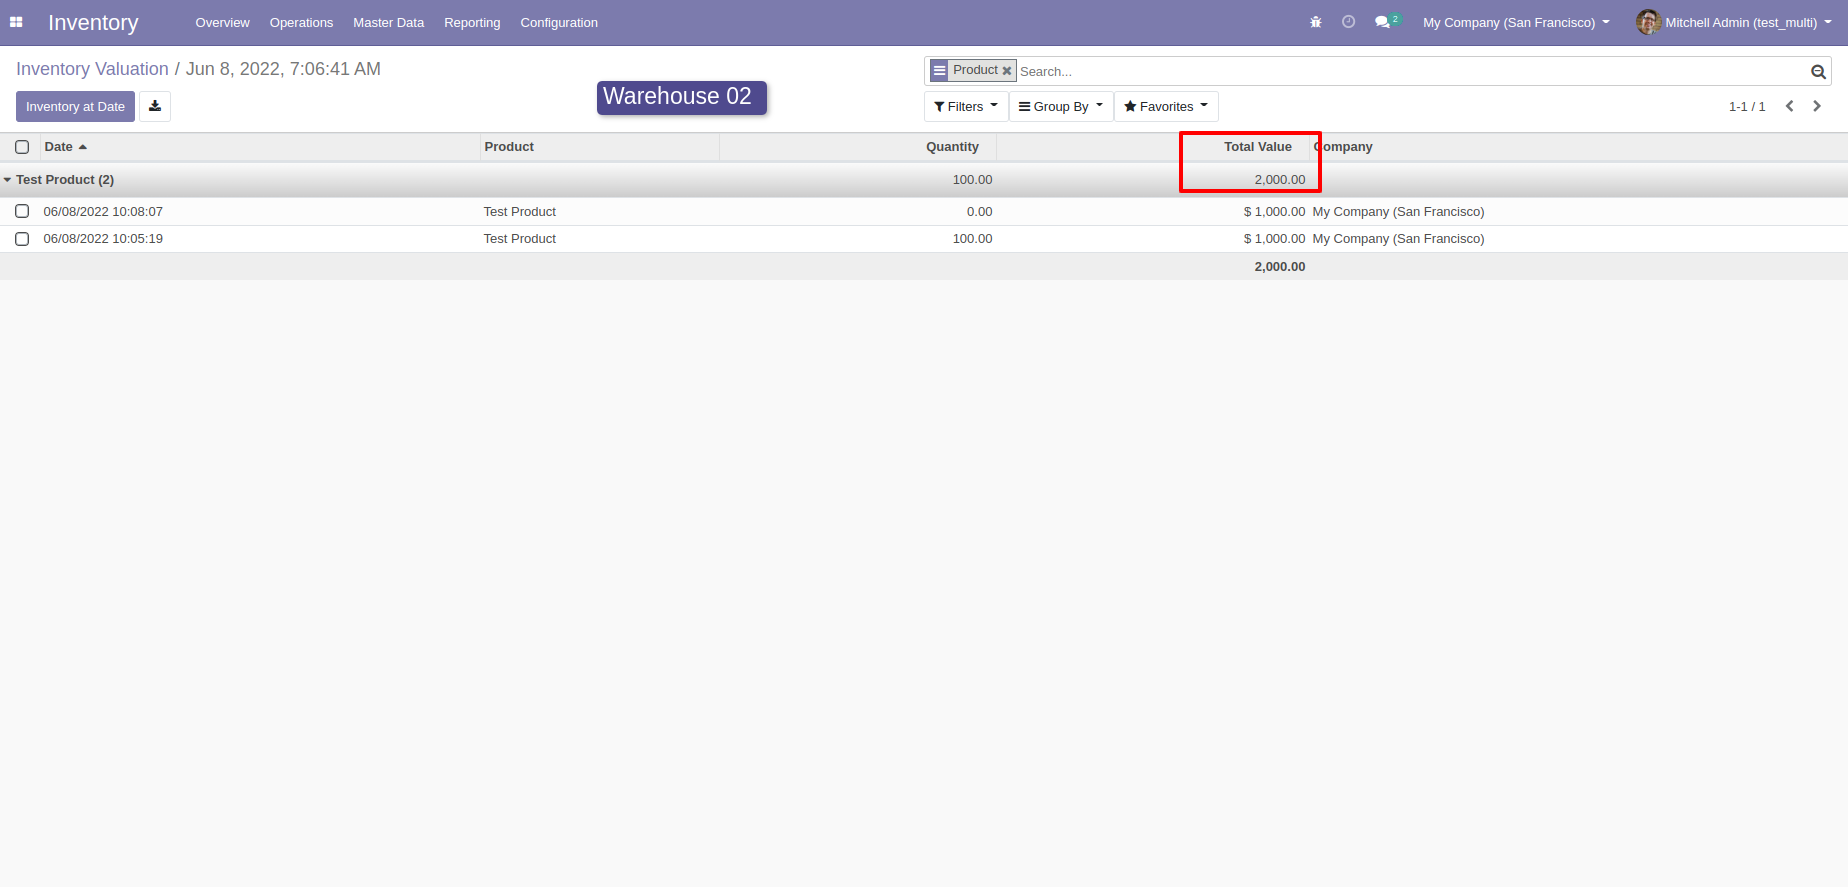Click My Company cell in 10:05:19 row
The width and height of the screenshot is (1848, 887).
[1398, 239]
